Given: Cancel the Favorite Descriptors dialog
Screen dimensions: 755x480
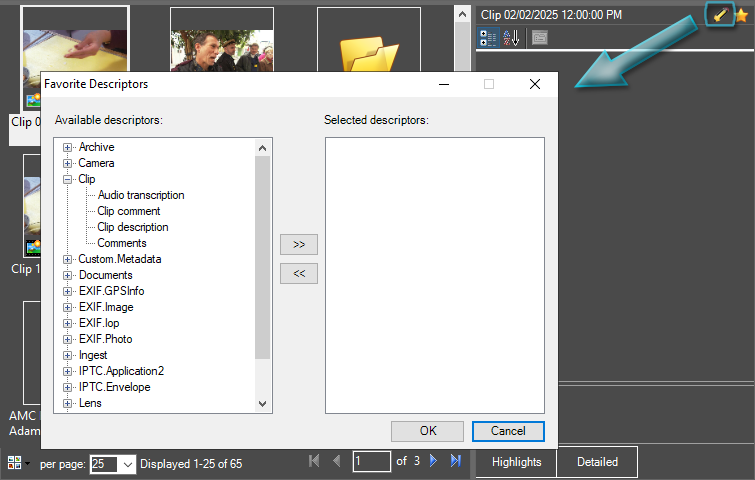Looking at the screenshot, I should click(x=508, y=431).
